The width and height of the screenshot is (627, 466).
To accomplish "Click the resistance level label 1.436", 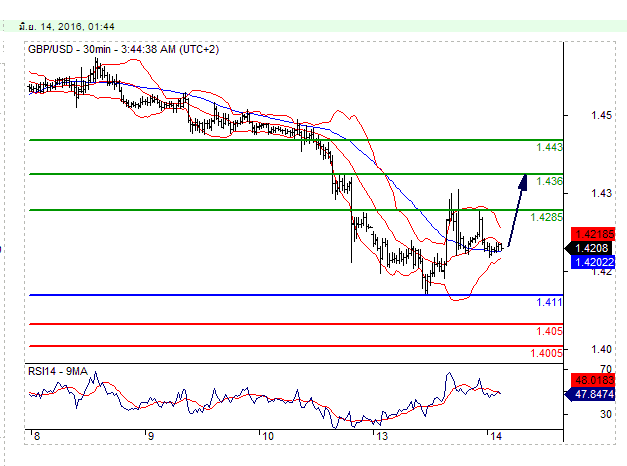I will tap(549, 181).
